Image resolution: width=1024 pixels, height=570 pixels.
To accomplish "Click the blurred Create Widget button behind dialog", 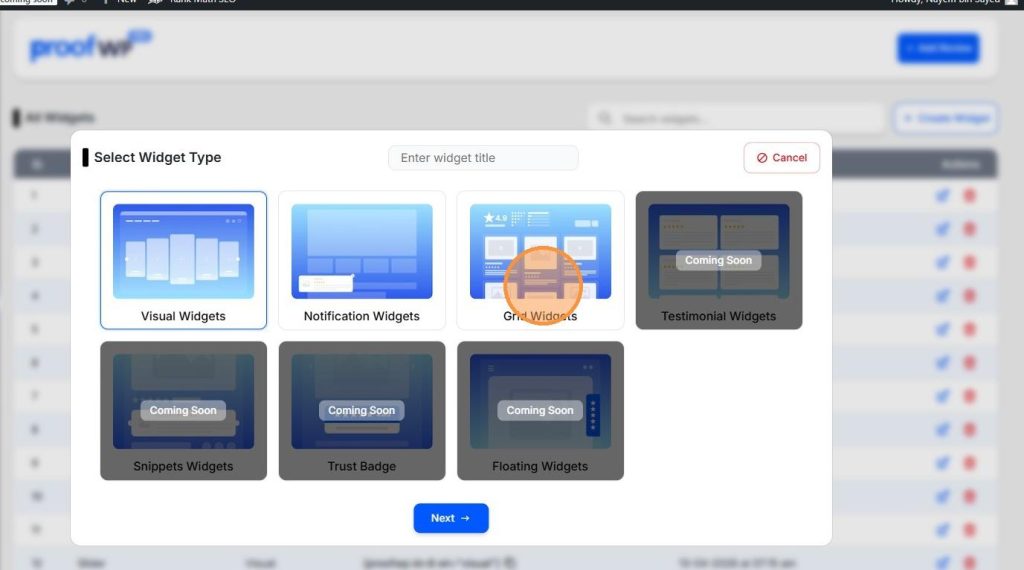I will [x=946, y=119].
